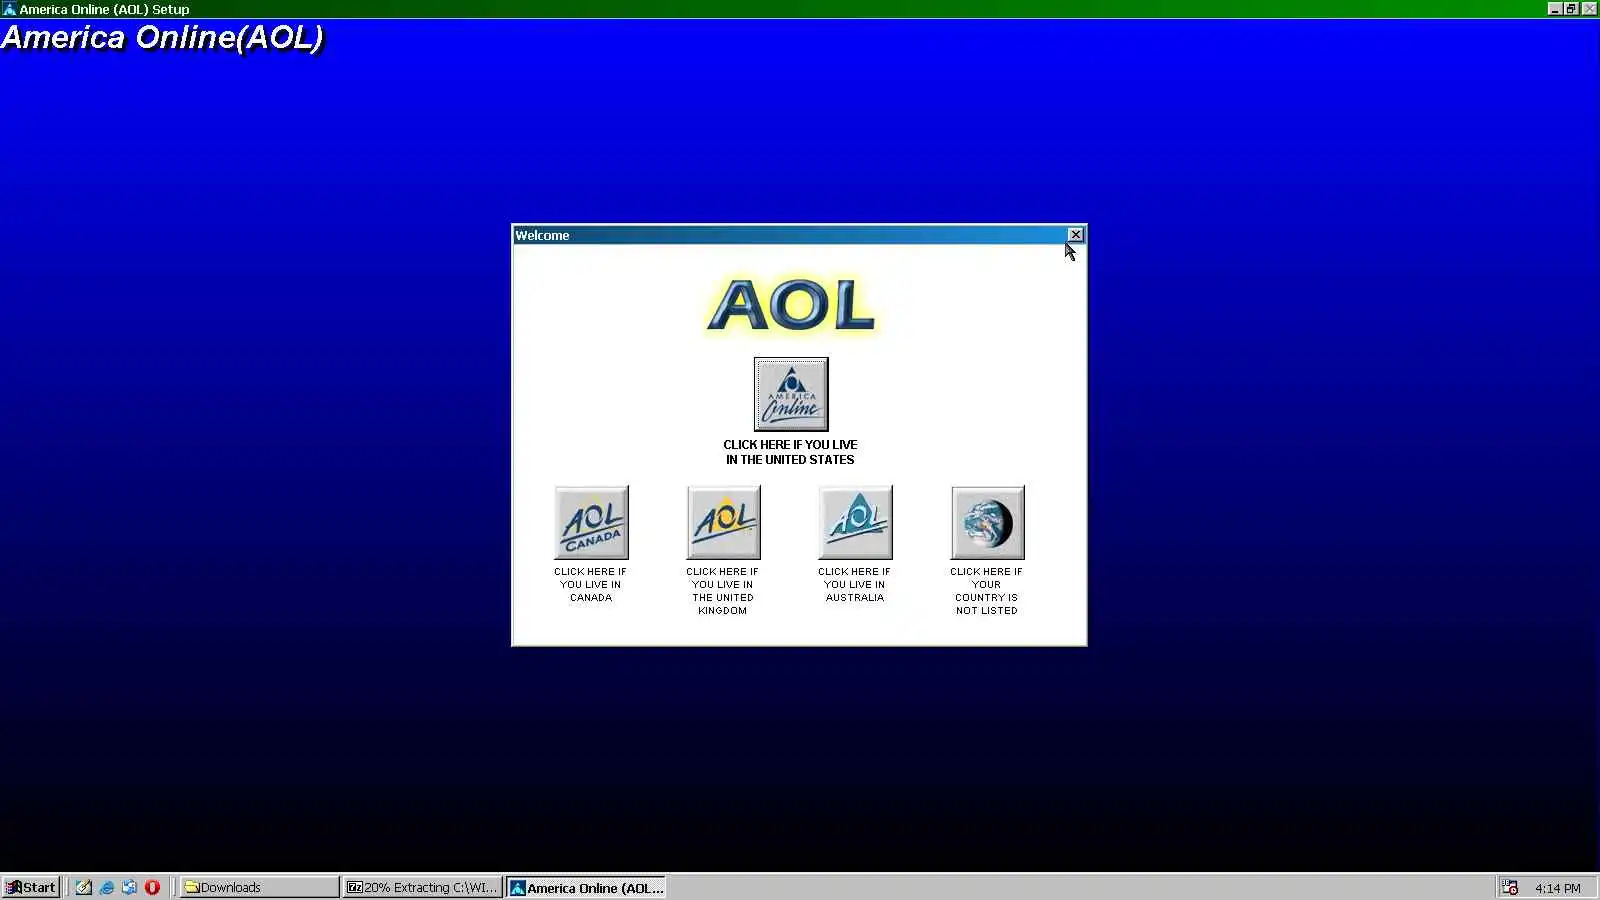Open the Task Scheduler tray icon

(1510, 887)
